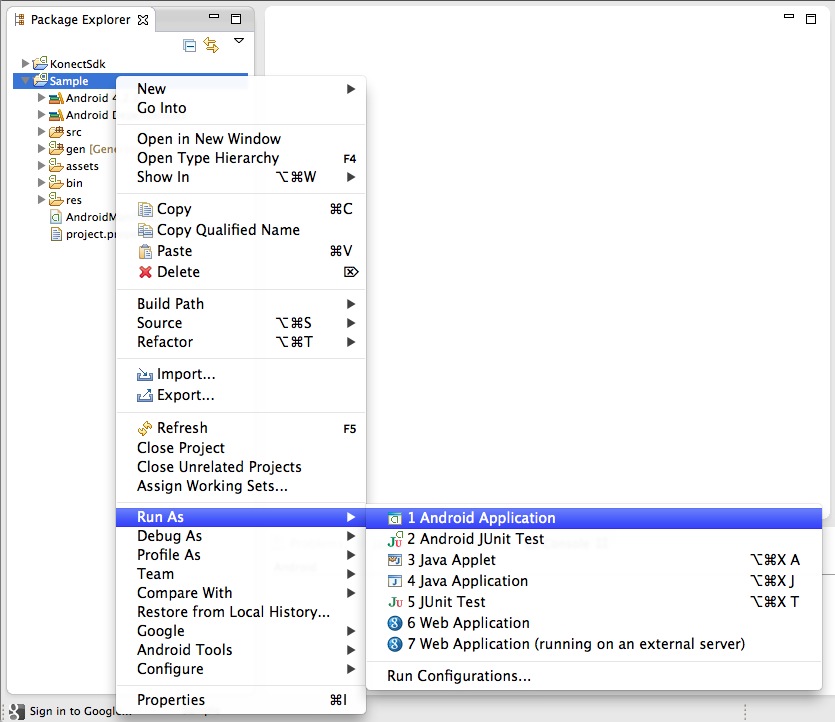Run as 4 Java Application
835x722 pixels.
click(x=594, y=581)
